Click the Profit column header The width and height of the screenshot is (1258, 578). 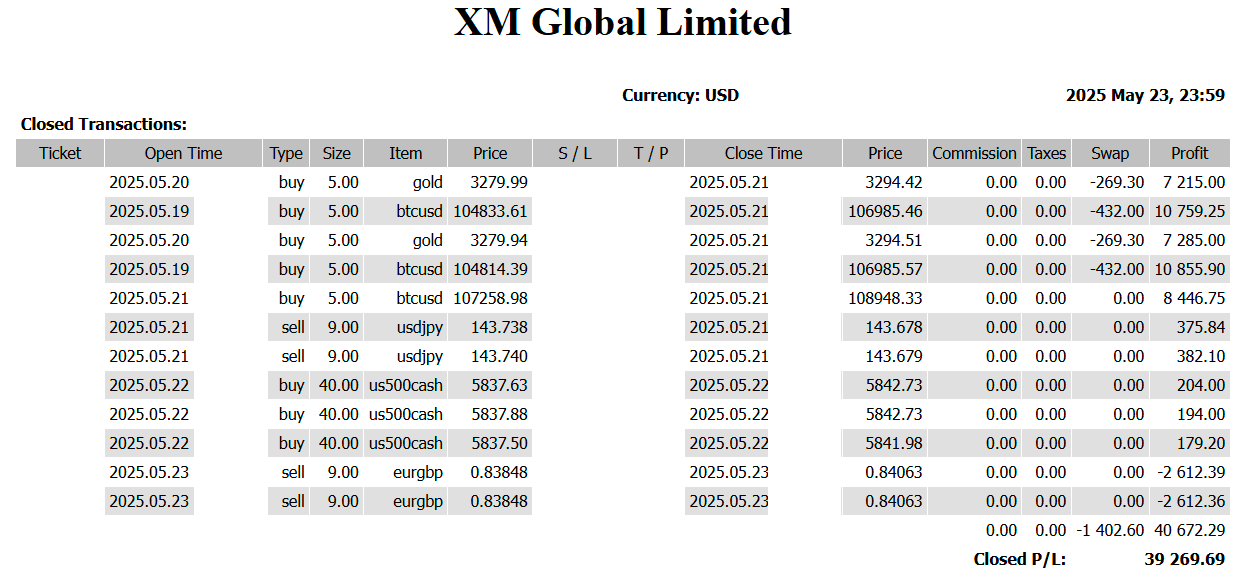click(x=1190, y=153)
